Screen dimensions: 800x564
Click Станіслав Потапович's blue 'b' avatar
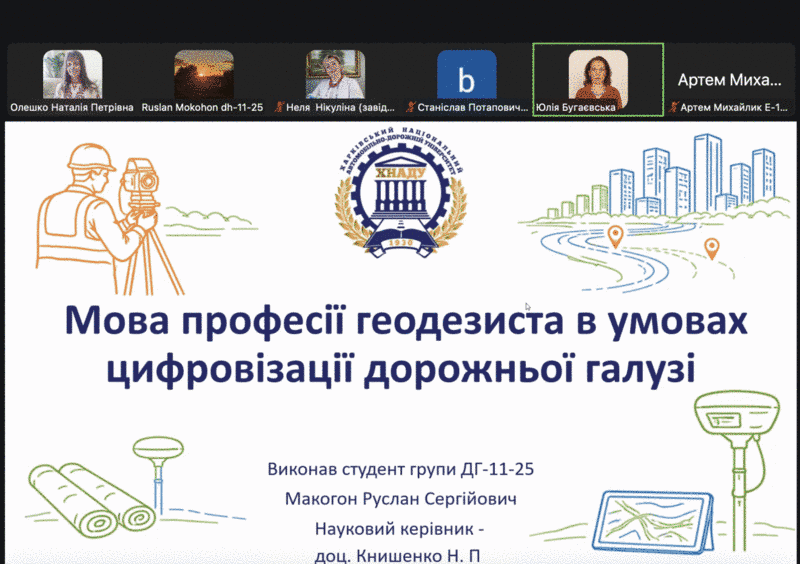pos(466,75)
